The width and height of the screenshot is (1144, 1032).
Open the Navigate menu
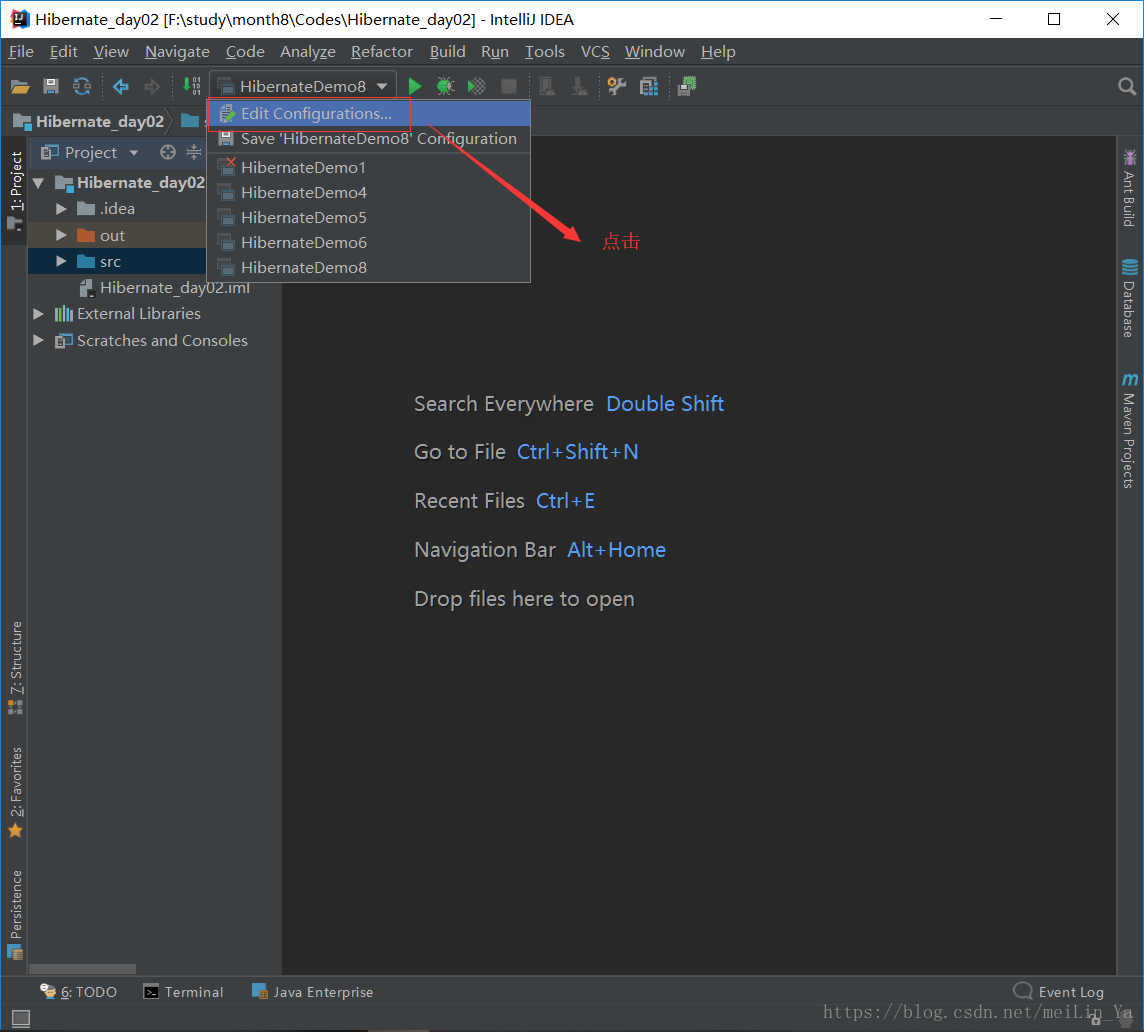[x=177, y=52]
